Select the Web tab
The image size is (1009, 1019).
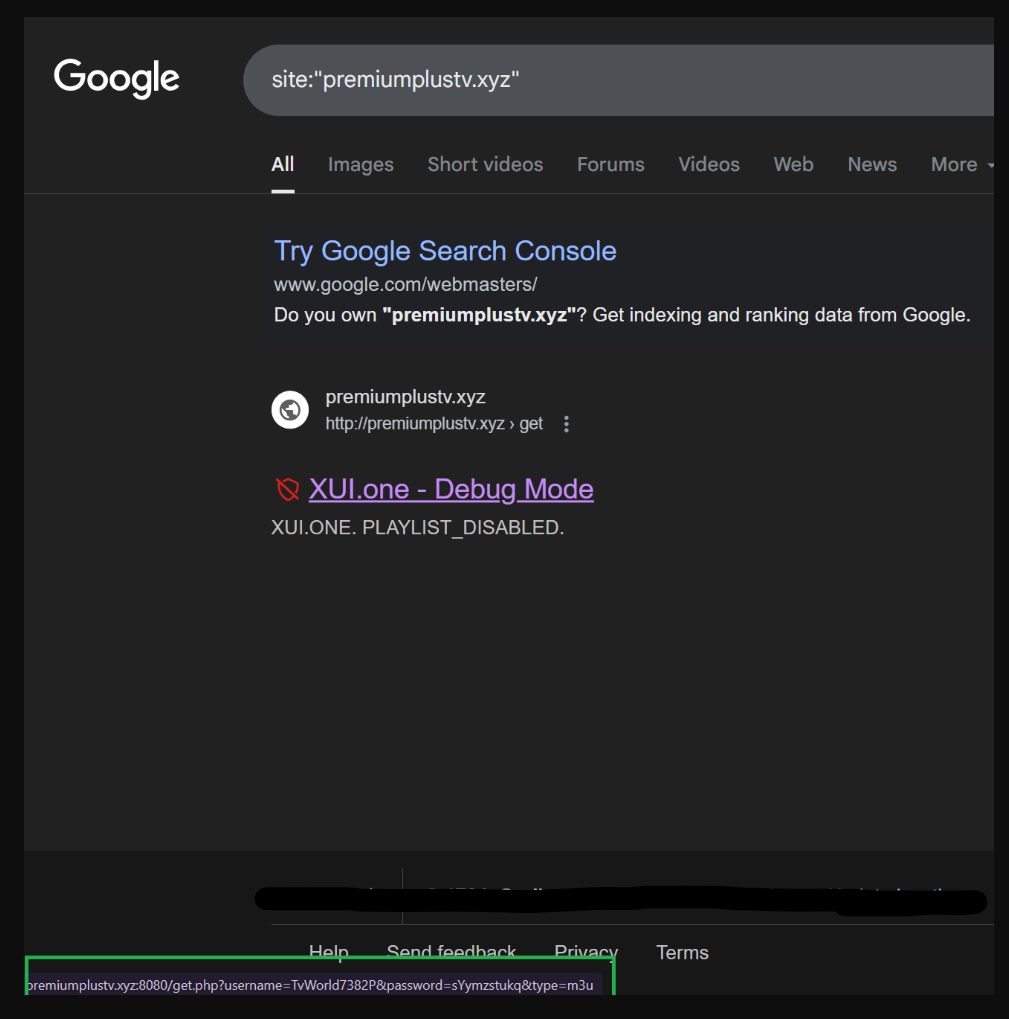793,164
